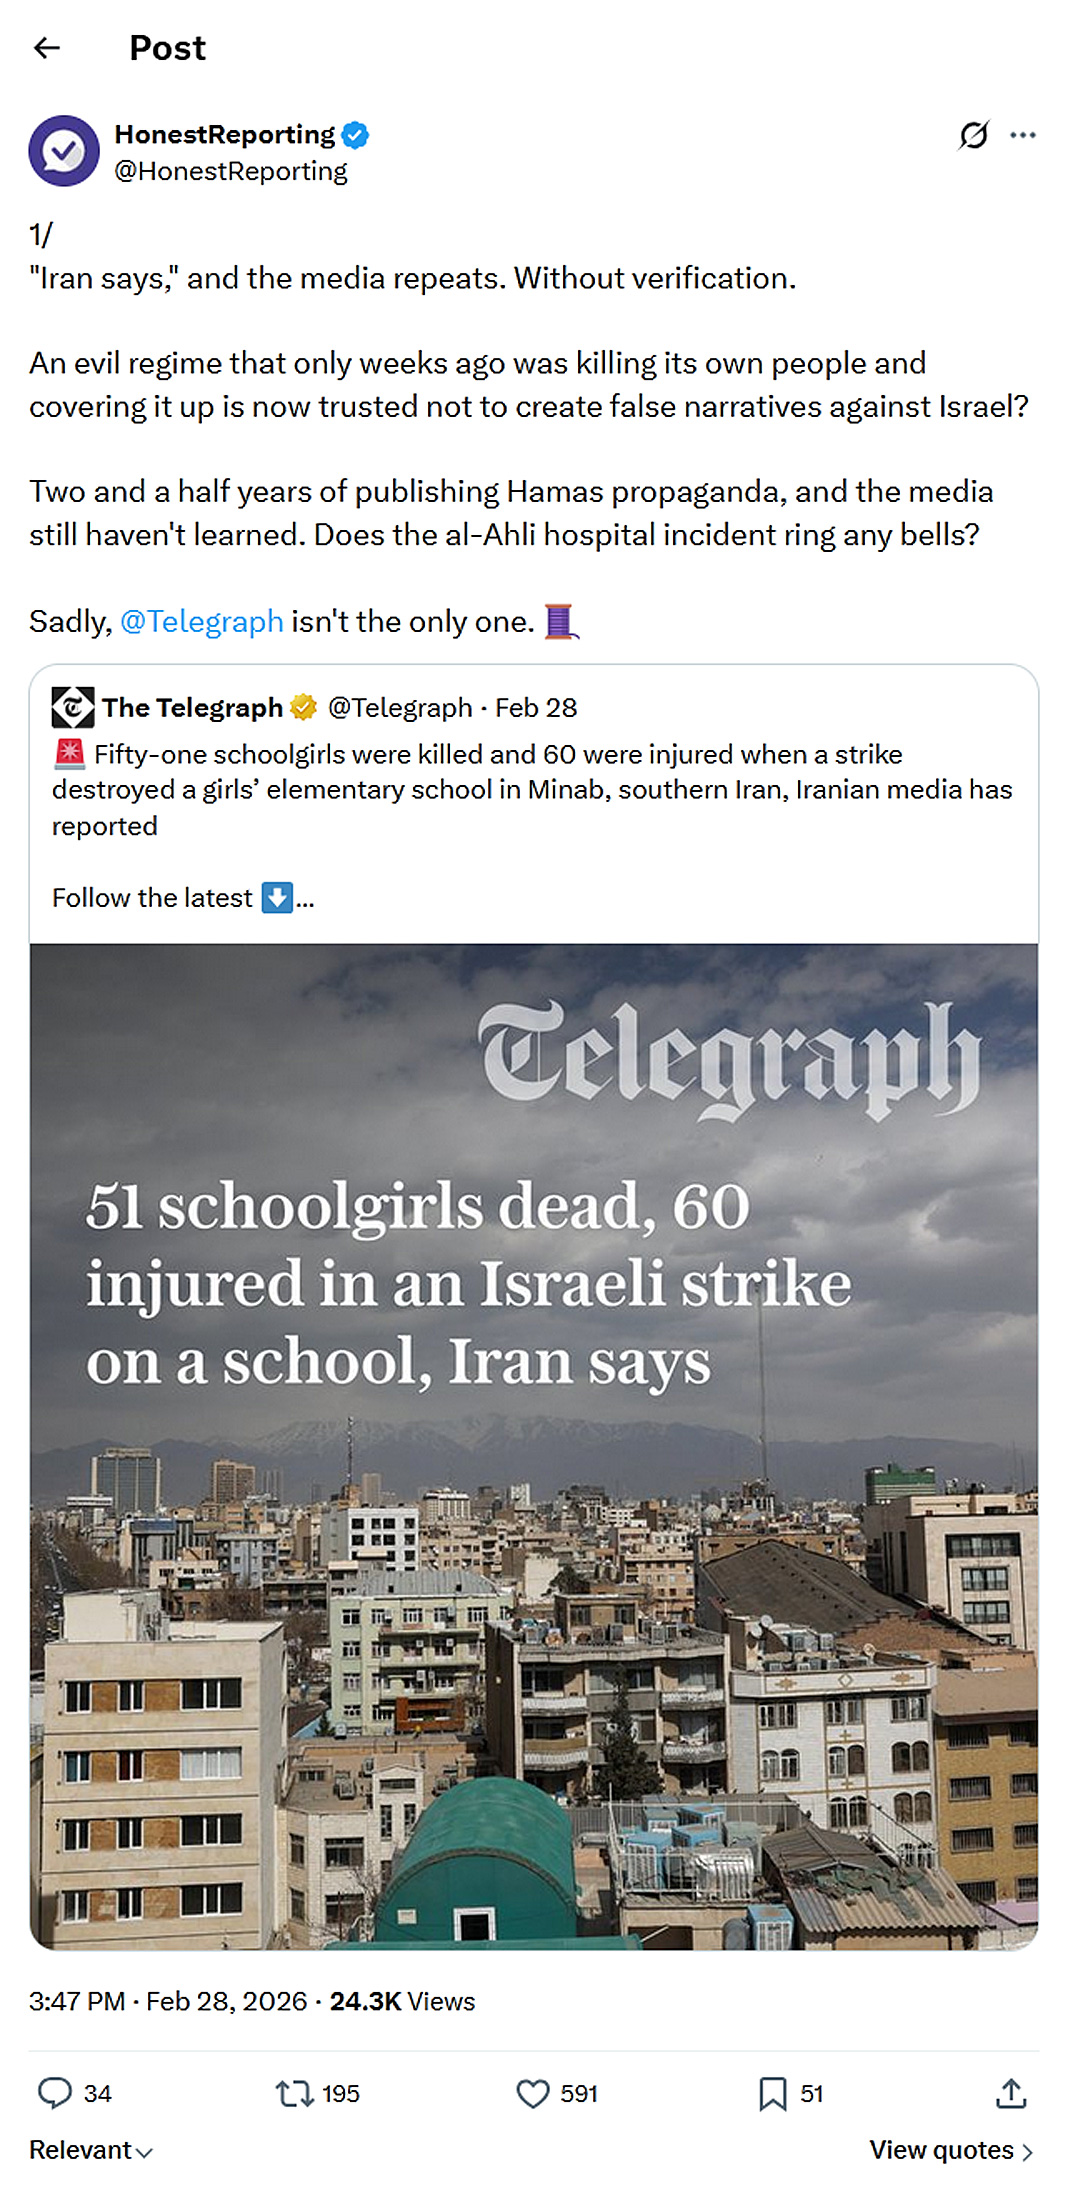Open the quoted Telegraph post text
This screenshot has height=2187, width=1068.
[532, 790]
